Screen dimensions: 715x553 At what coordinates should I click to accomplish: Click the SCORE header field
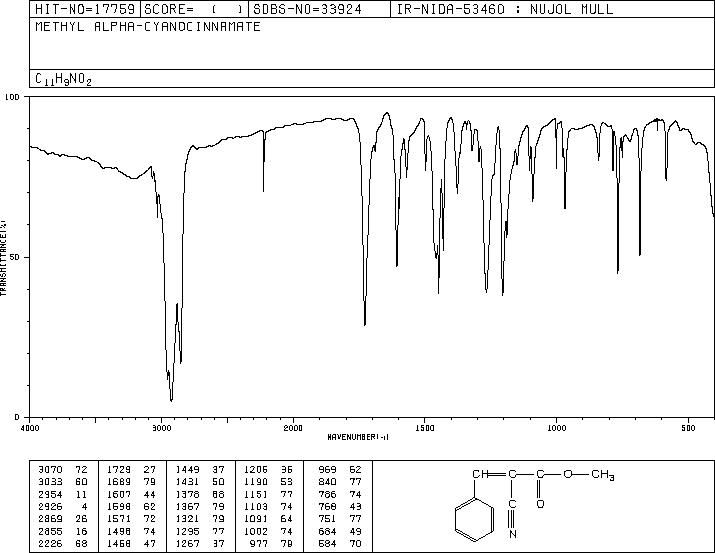194,9
